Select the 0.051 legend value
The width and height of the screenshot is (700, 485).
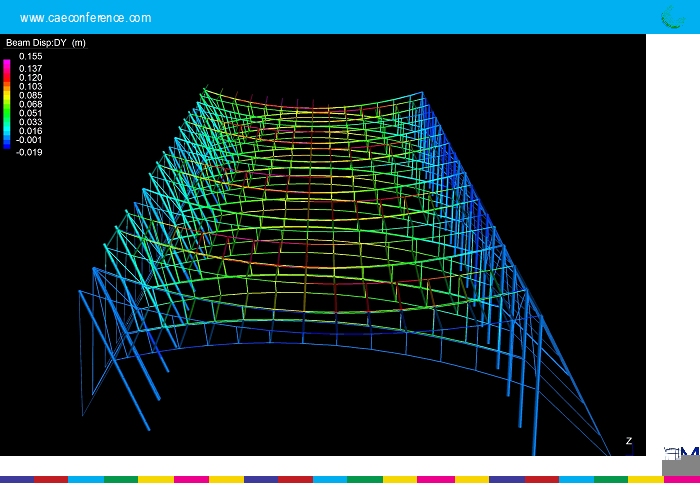click(30, 113)
